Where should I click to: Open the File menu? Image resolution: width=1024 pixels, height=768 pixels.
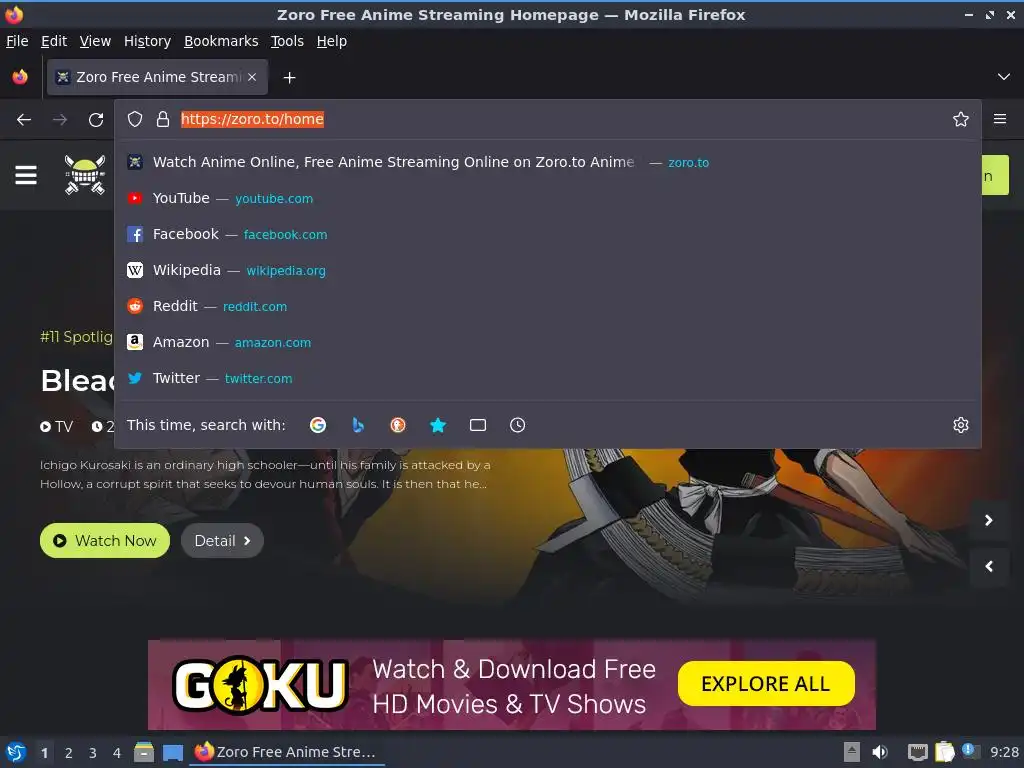pyautogui.click(x=17, y=41)
